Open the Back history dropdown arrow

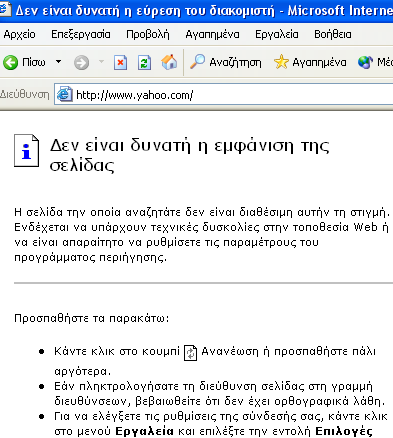pyautogui.click(x=58, y=62)
